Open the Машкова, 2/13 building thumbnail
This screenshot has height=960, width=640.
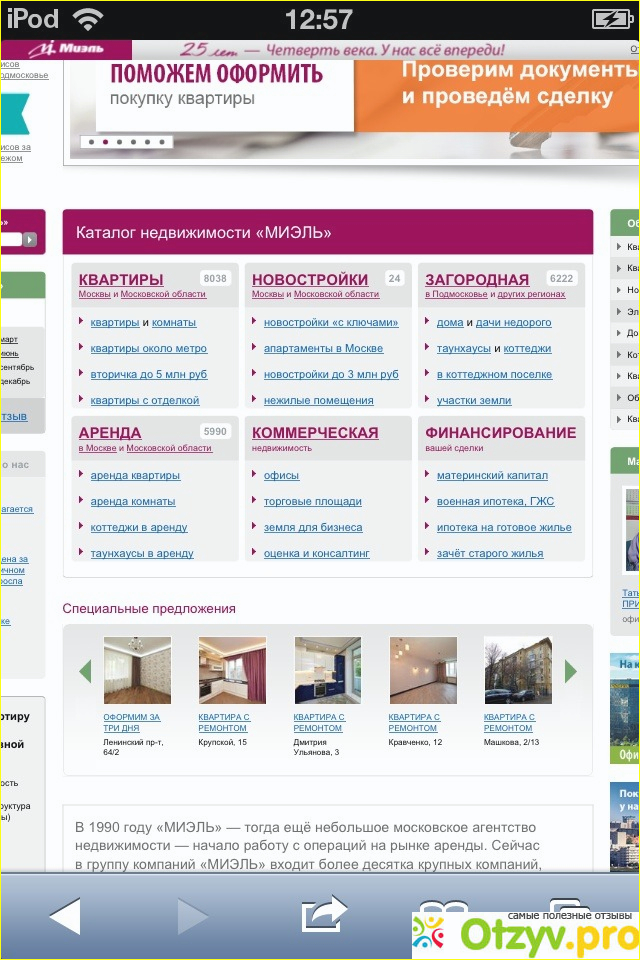tap(517, 671)
